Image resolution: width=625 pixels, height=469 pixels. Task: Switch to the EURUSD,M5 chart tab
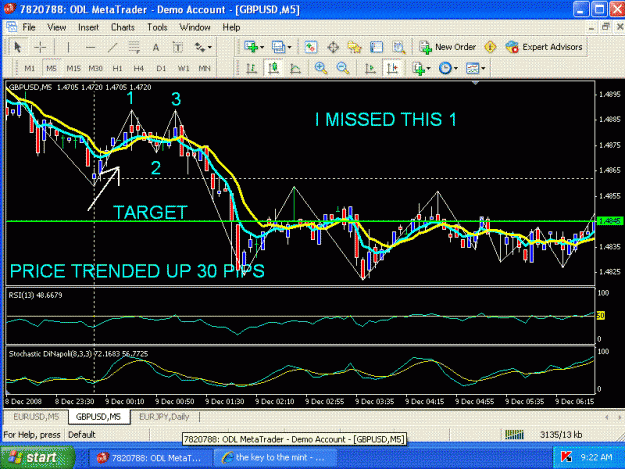[x=36, y=417]
